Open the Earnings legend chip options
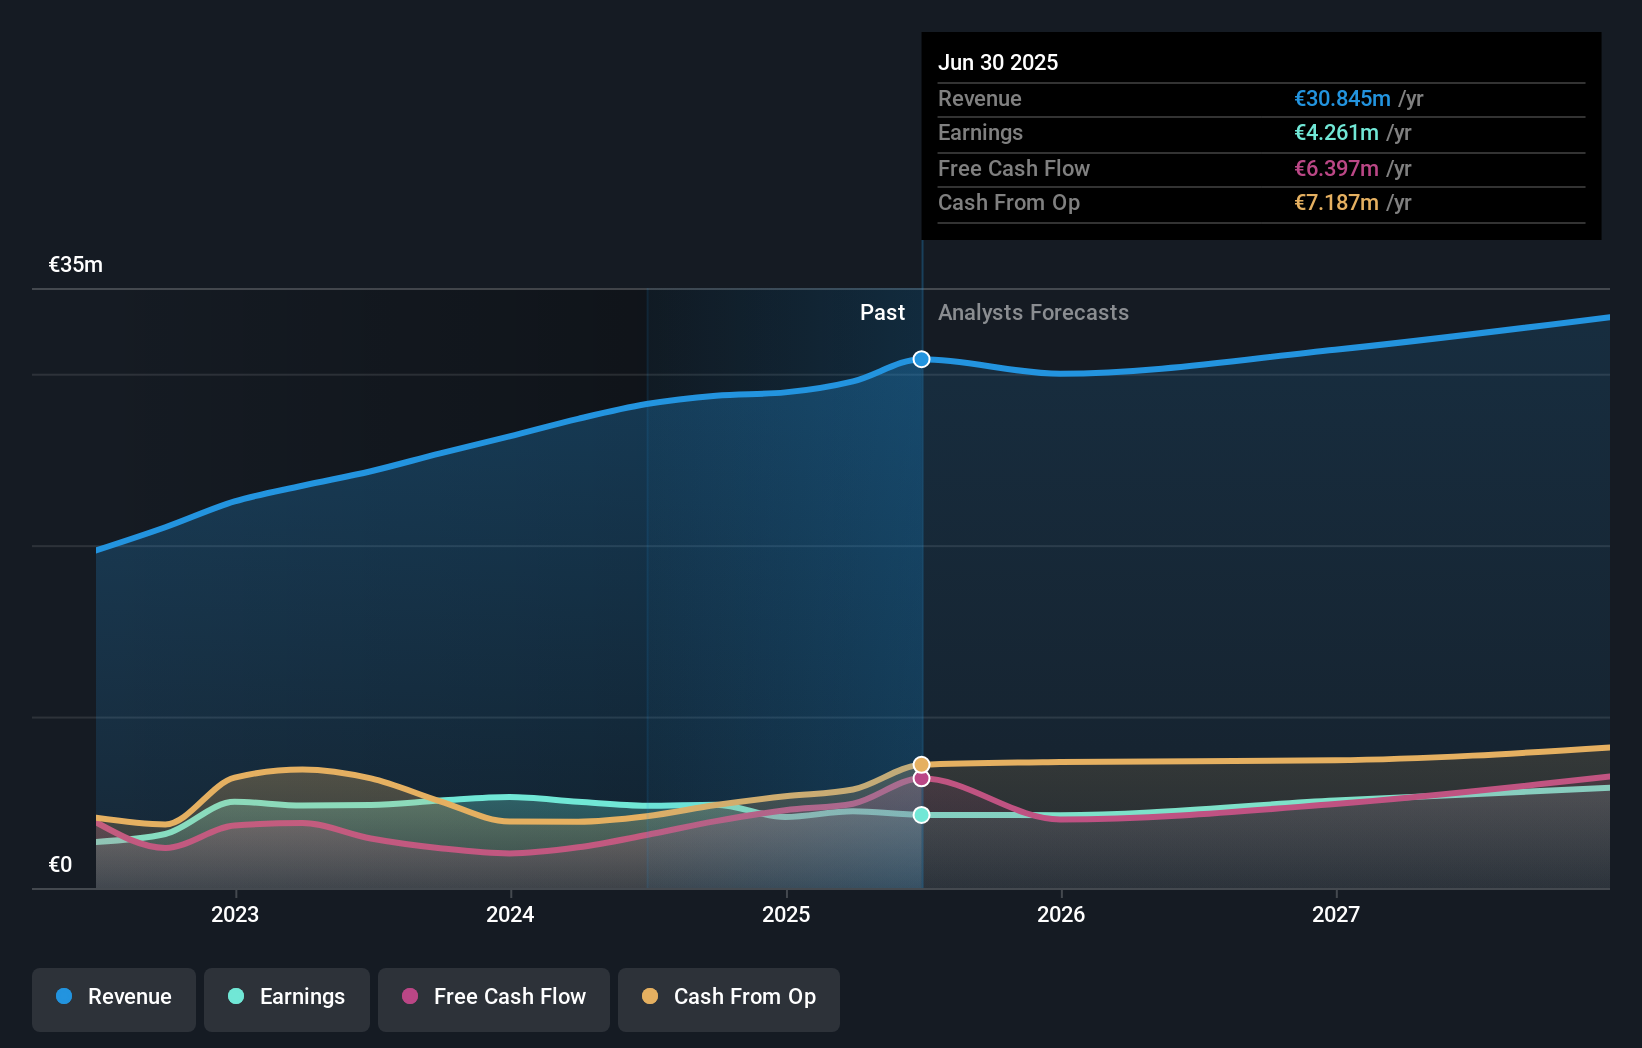1642x1048 pixels. pos(287,999)
